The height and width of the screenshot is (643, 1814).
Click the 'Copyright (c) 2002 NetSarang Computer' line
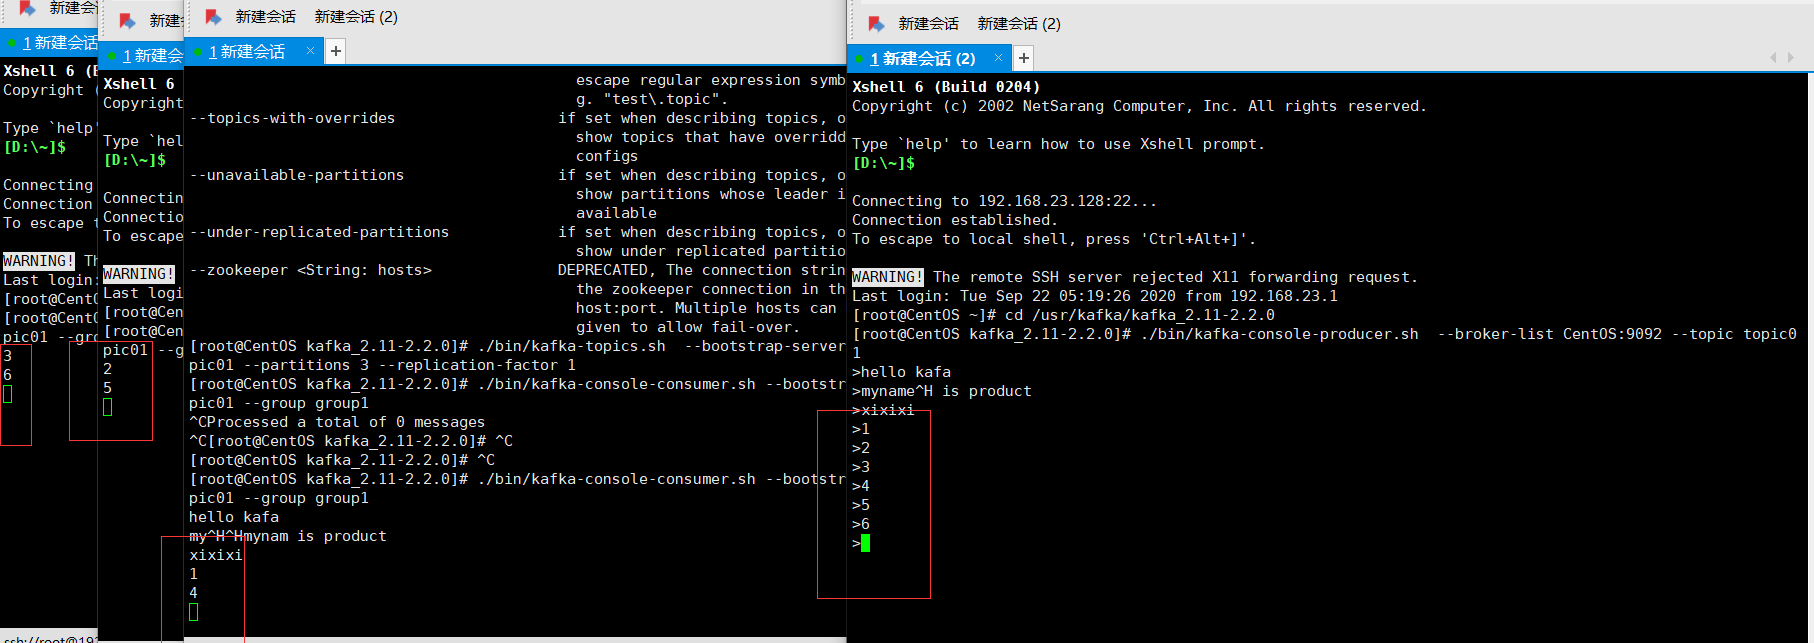point(1139,106)
